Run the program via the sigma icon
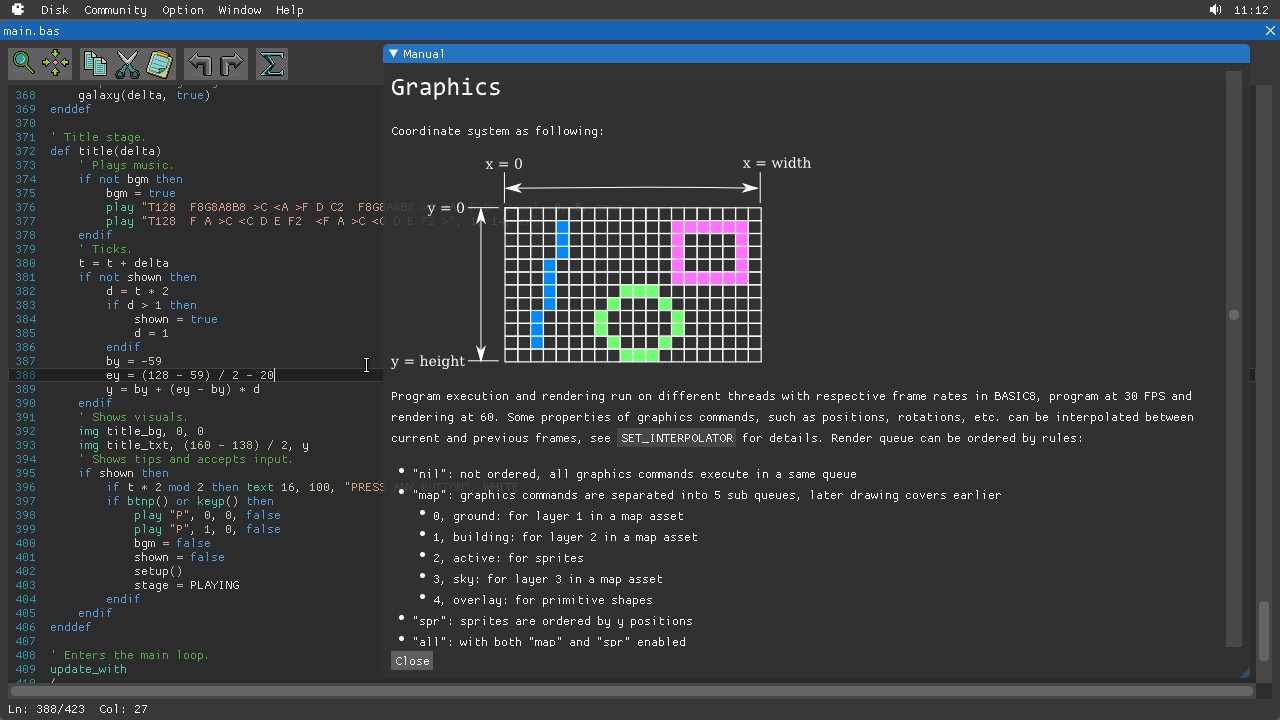This screenshot has width=1280, height=720. click(x=271, y=63)
